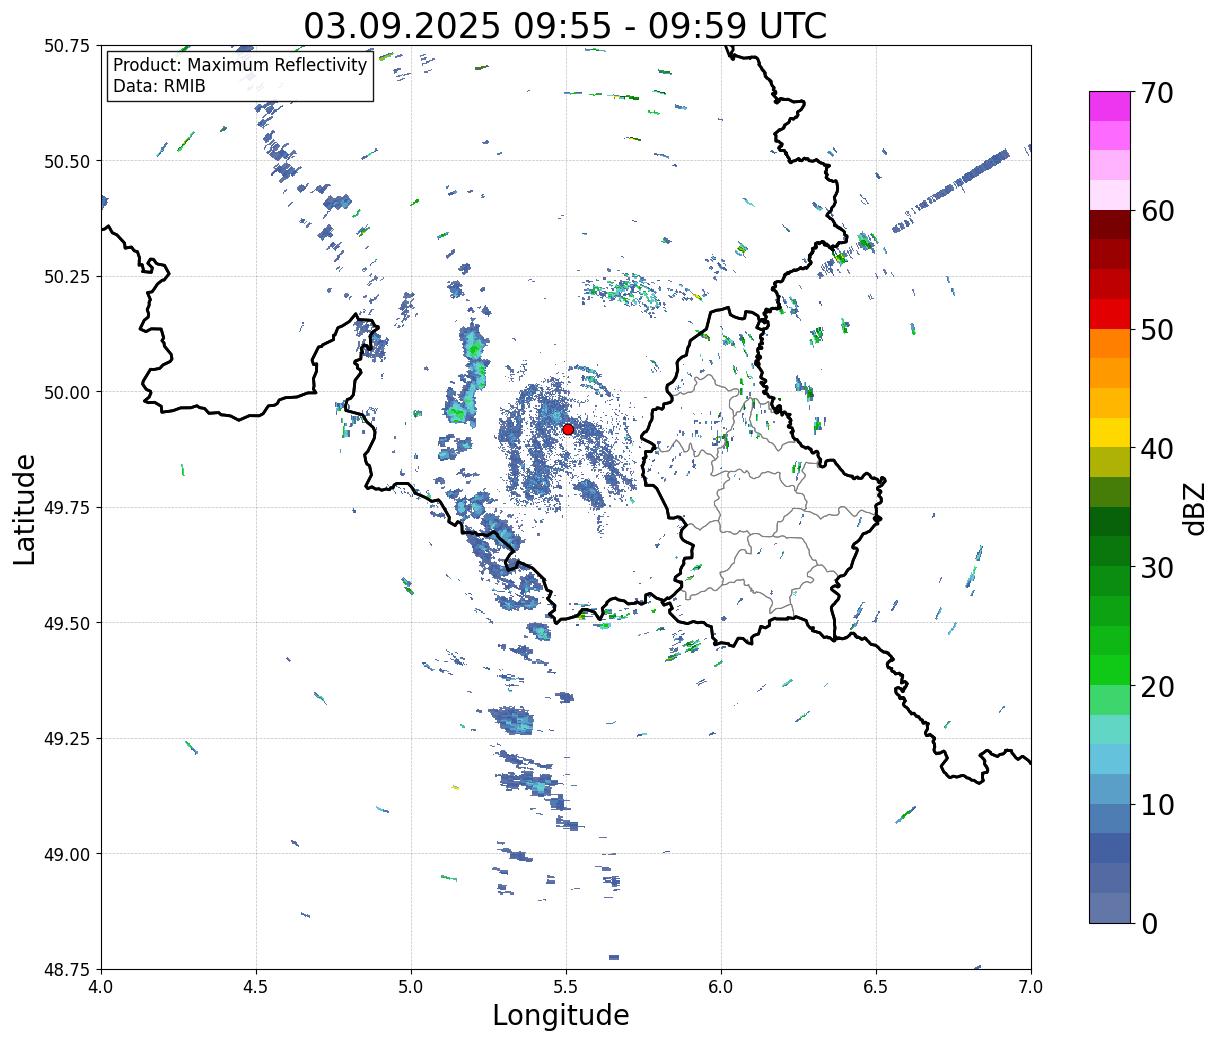Viewport: 1219px width, 1040px height.
Task: Click the plot title showing 09:55 - 09:59 UTC
Action: tap(566, 25)
